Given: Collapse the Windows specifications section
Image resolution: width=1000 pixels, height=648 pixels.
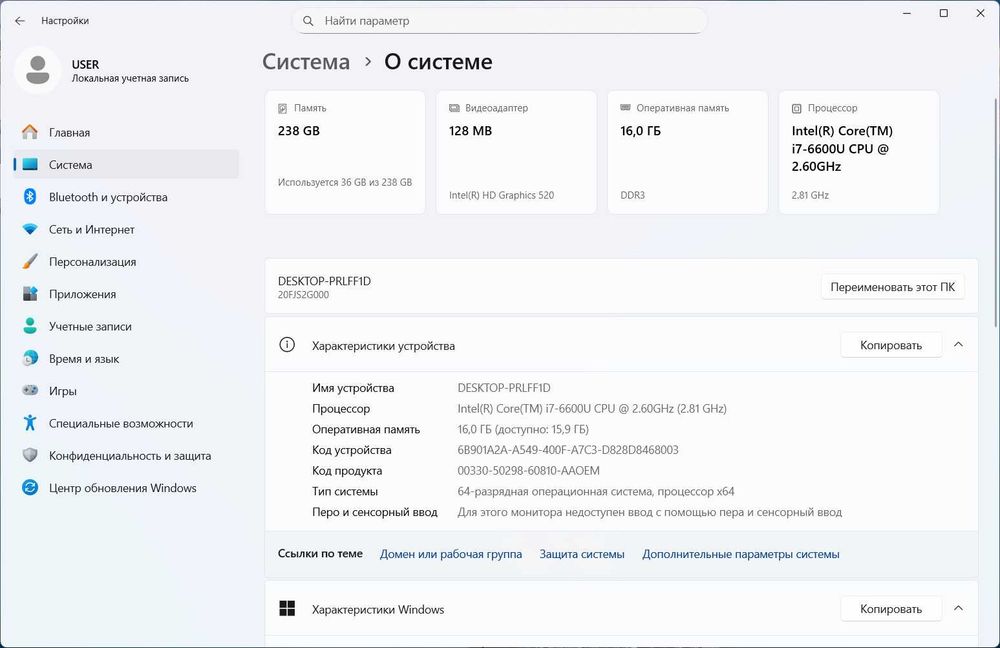Looking at the screenshot, I should click(958, 609).
